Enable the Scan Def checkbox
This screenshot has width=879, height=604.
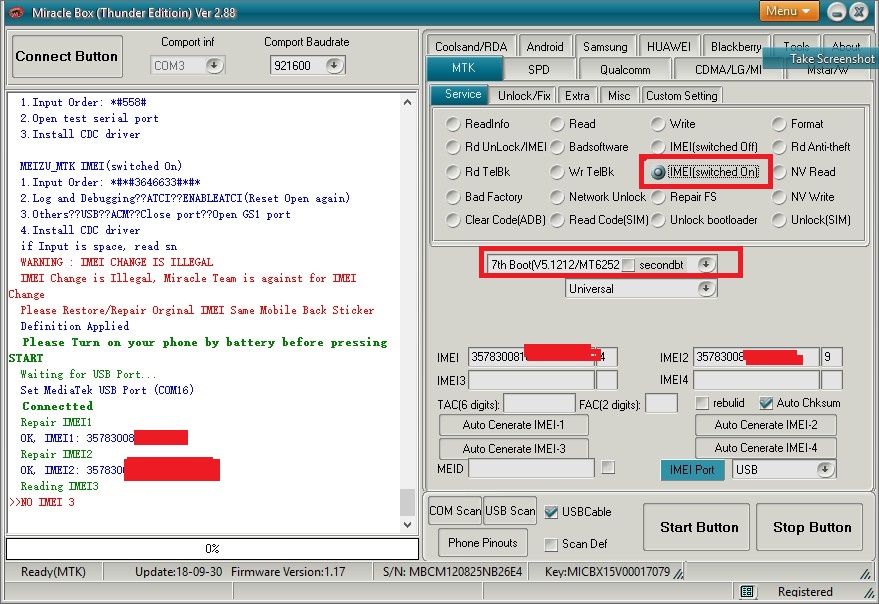click(552, 544)
